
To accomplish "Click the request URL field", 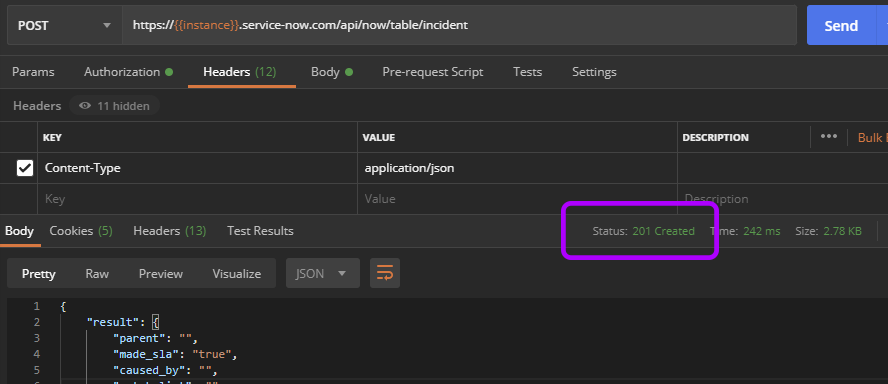I will click(x=459, y=25).
